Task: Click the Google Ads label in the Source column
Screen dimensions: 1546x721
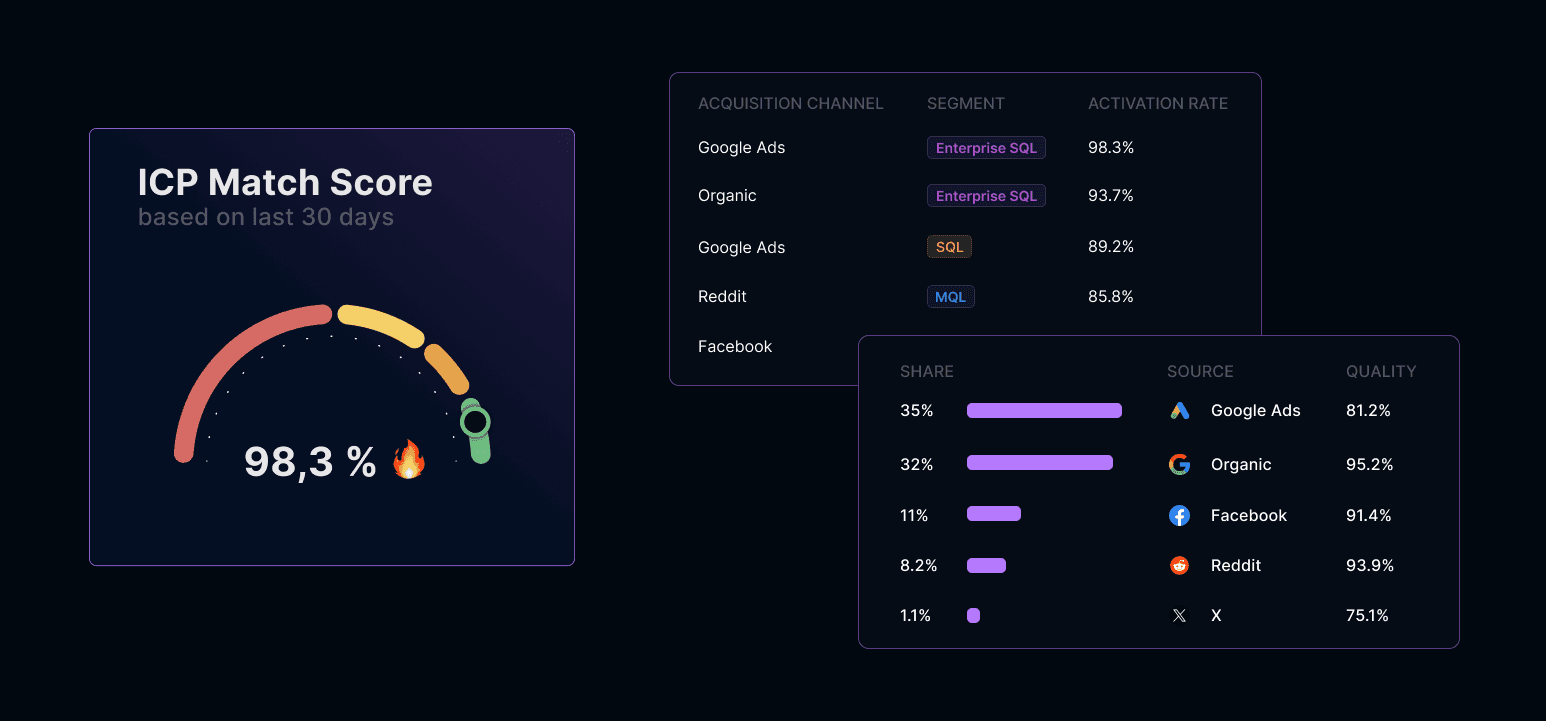Action: click(1256, 411)
